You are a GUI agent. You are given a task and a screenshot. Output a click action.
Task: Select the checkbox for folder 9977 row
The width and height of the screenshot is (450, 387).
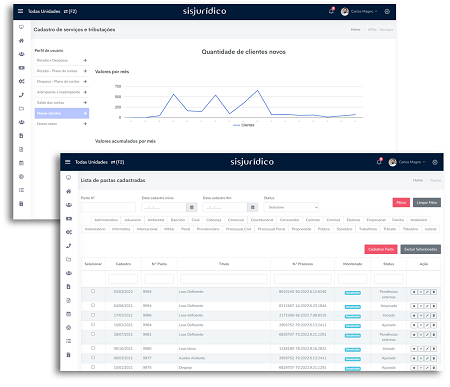(x=93, y=357)
